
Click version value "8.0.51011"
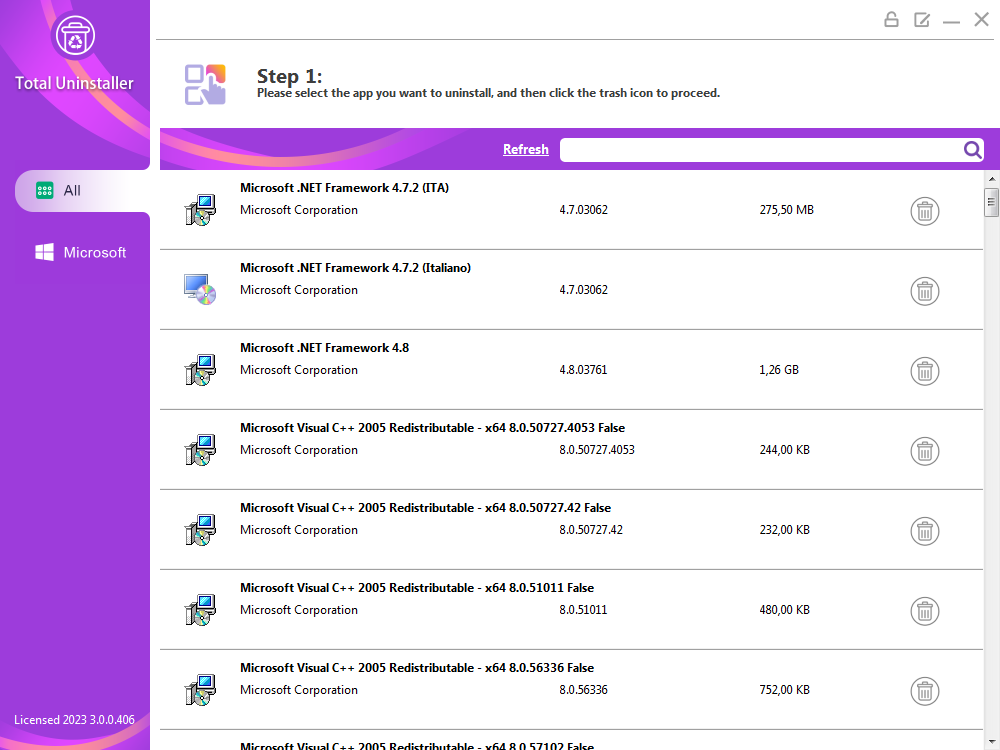(x=584, y=610)
